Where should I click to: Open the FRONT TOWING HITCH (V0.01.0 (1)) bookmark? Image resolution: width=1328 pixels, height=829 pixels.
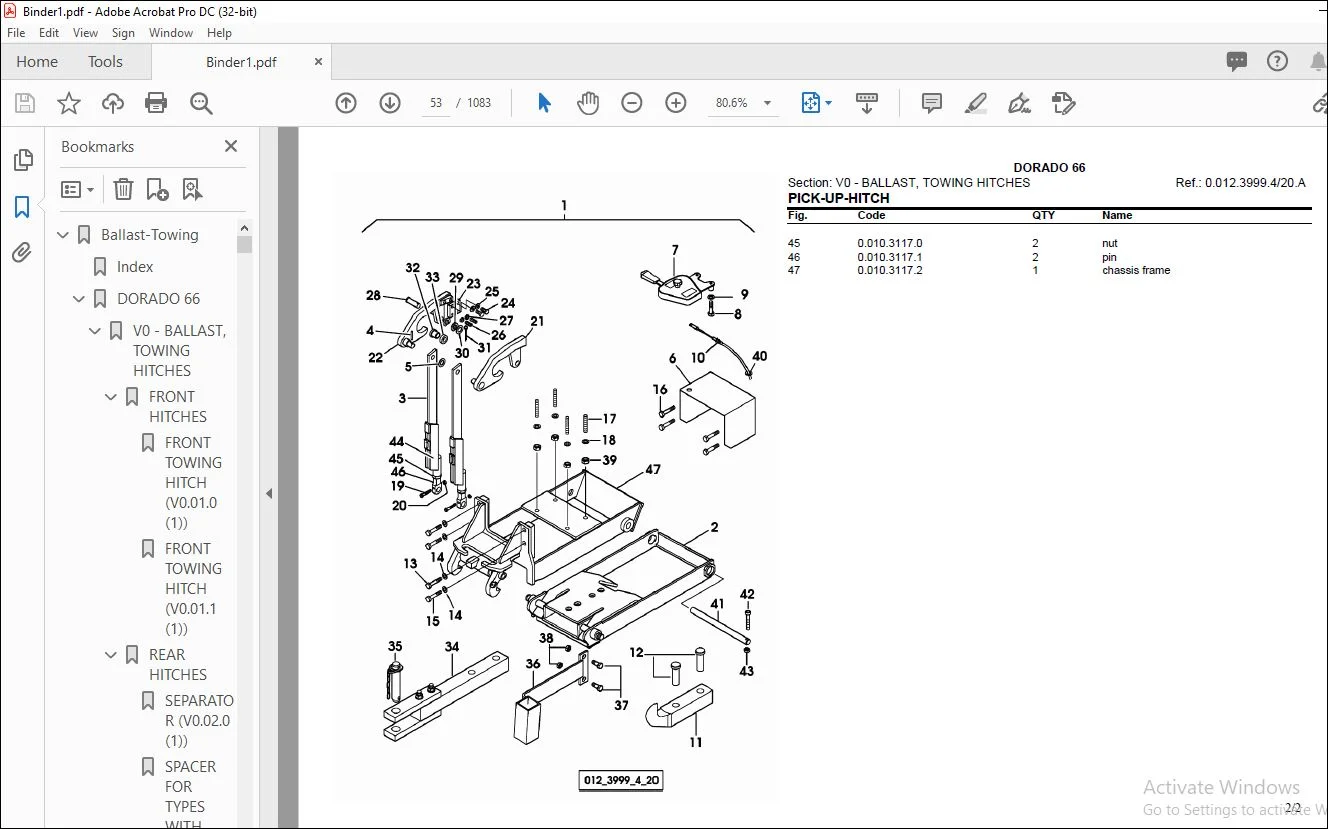point(193,482)
